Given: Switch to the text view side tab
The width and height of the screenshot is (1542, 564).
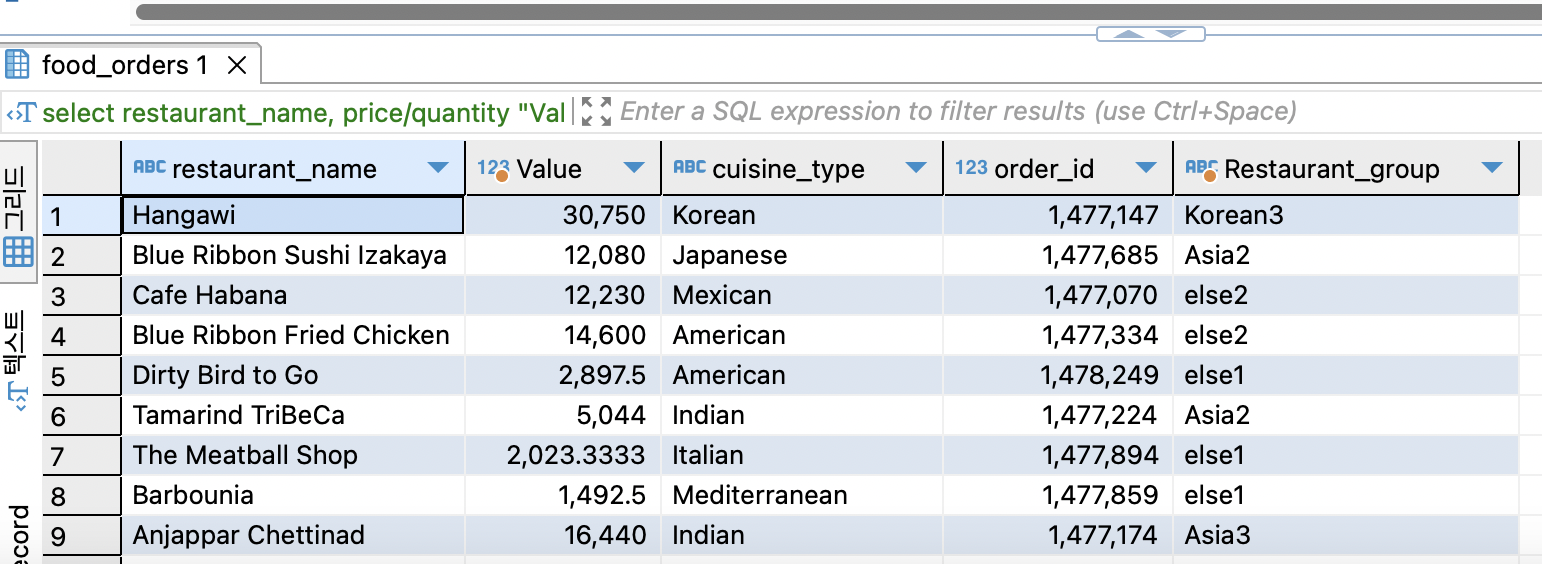Looking at the screenshot, I should point(18,360).
